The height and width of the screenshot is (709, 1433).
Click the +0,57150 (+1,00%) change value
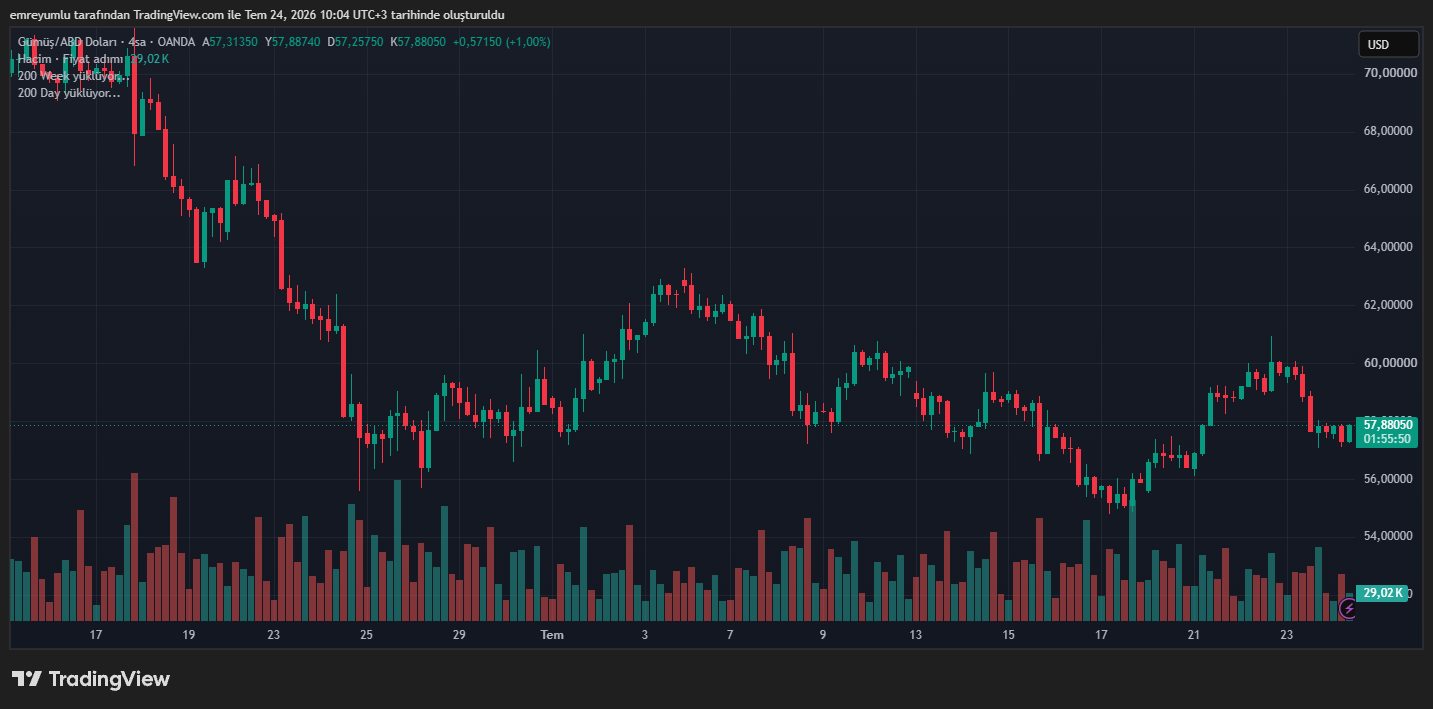pyautogui.click(x=501, y=42)
